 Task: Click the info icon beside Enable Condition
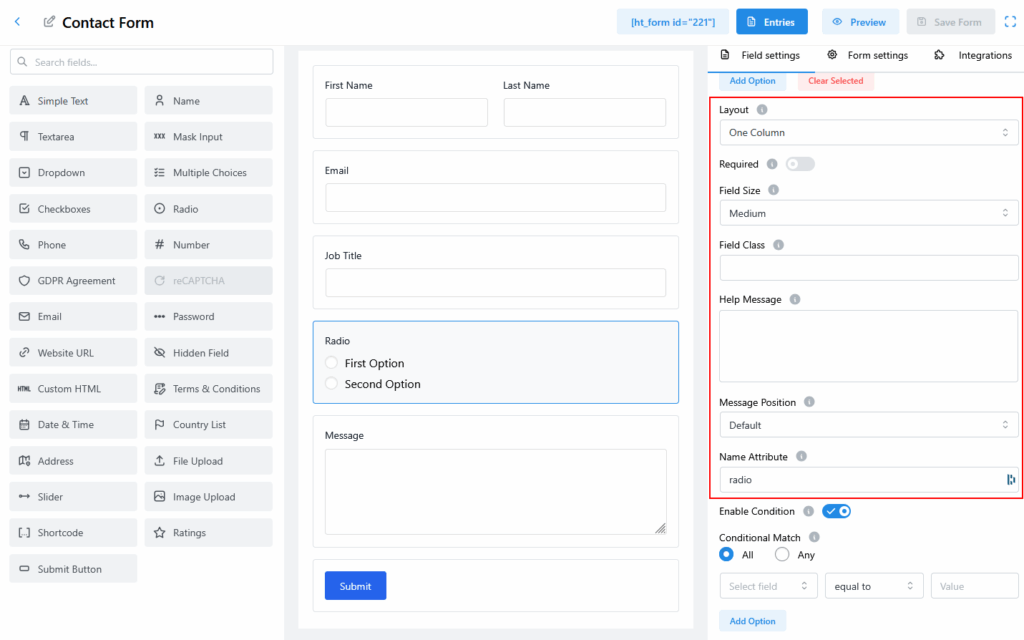[808, 511]
